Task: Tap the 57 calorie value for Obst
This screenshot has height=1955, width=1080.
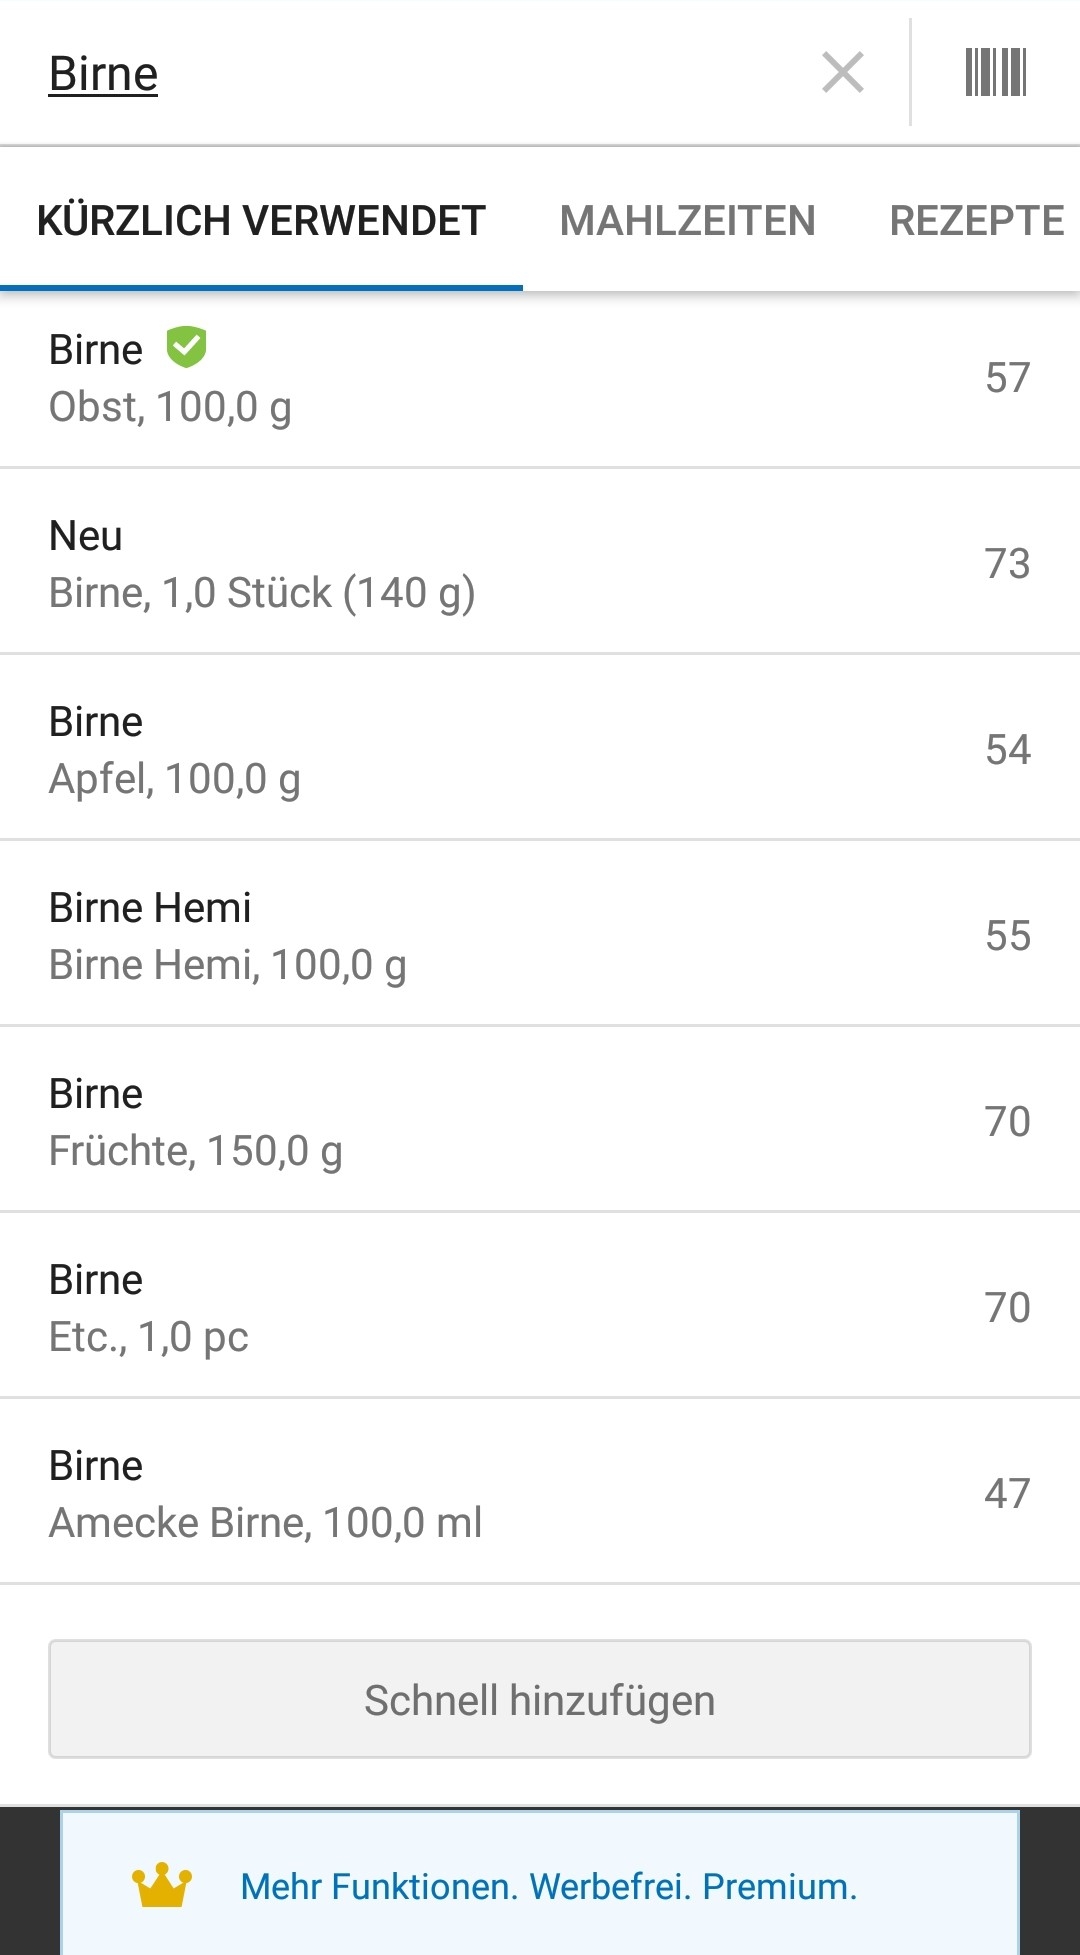Action: (x=1007, y=378)
